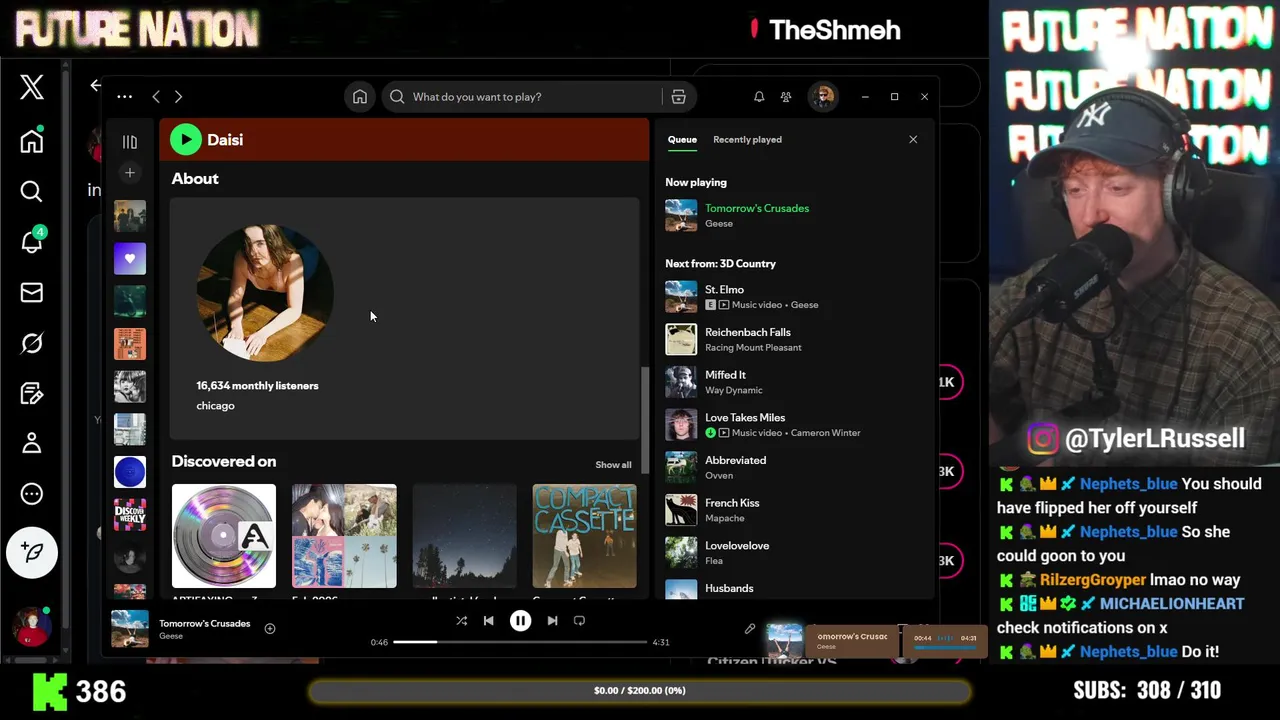Open Messages envelope in X sidebar

[x=32, y=292]
